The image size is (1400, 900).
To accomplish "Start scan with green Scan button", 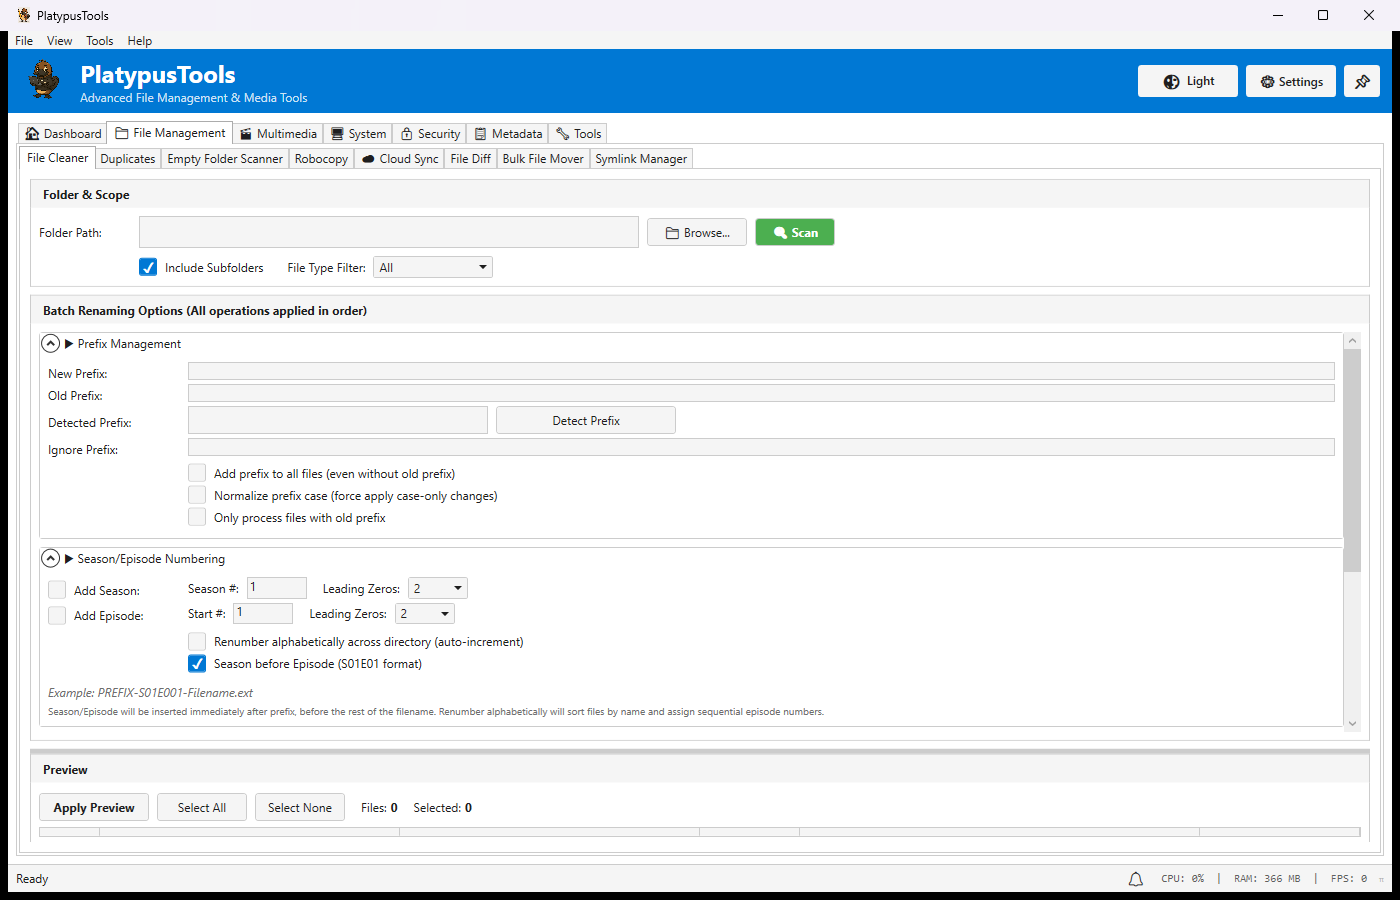I will click(x=795, y=233).
